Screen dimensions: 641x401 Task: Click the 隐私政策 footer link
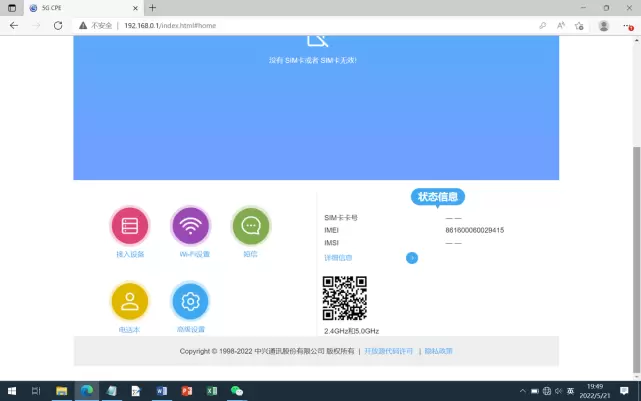[x=438, y=351]
